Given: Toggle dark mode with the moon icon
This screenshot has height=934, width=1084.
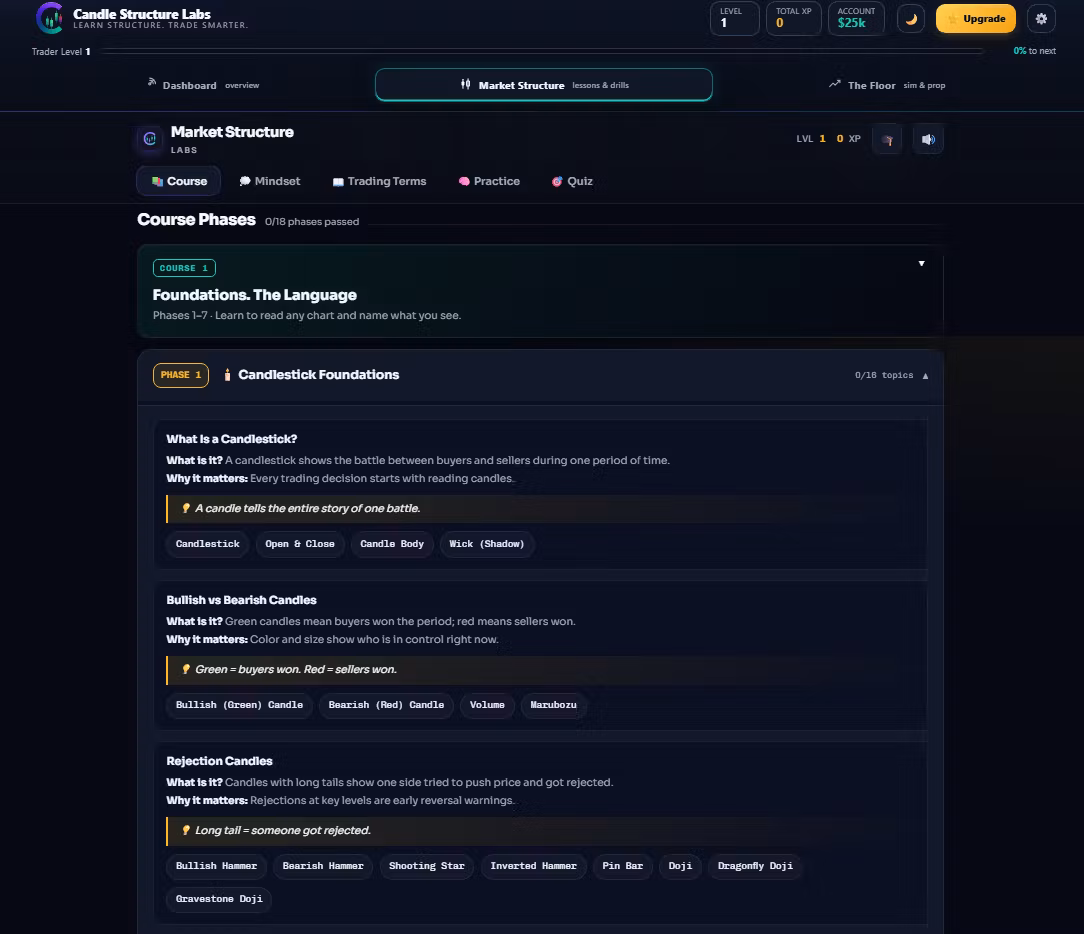Looking at the screenshot, I should 910,19.
